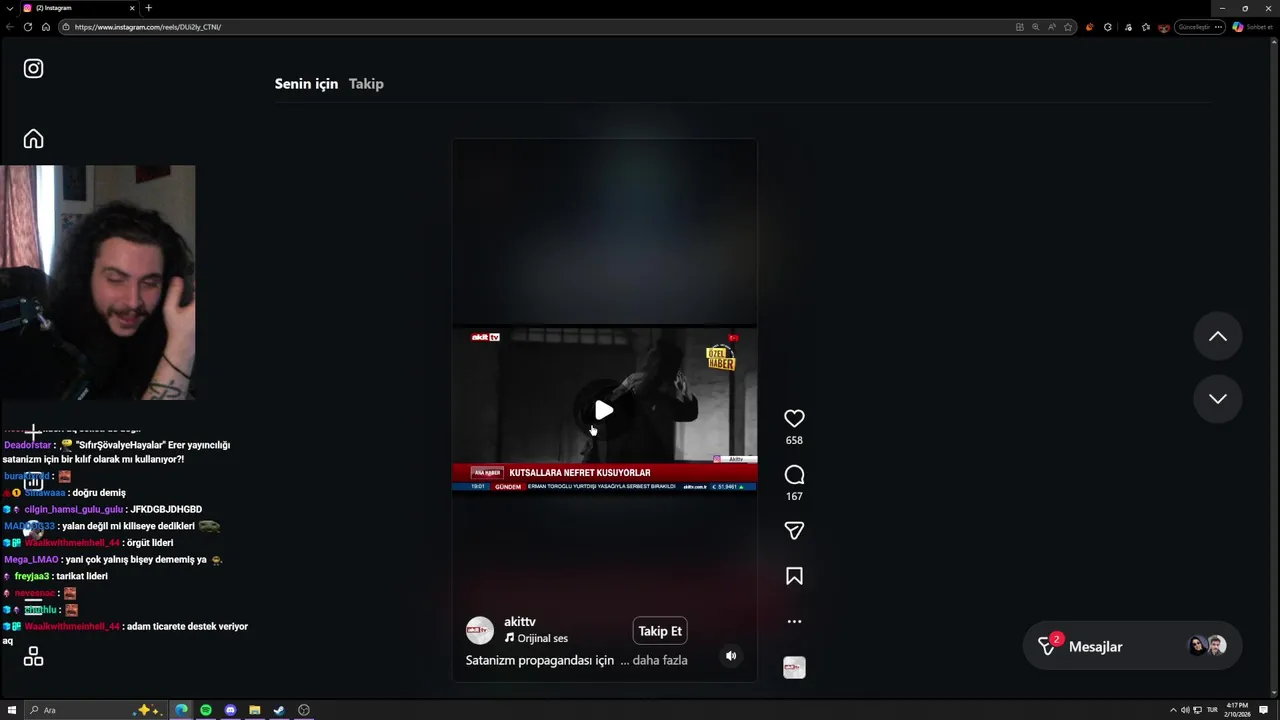Click chat username 'cilgin_hamsi_gulu_gulu'
The width and height of the screenshot is (1280, 720).
pyautogui.click(x=73, y=510)
